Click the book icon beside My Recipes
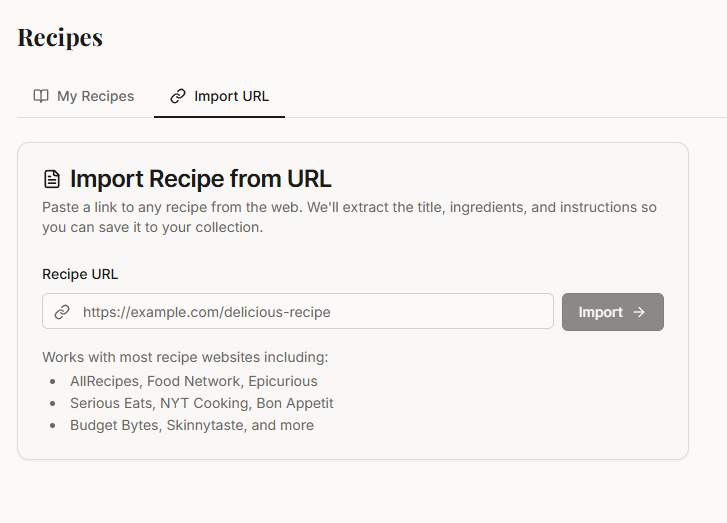727x523 pixels. point(41,96)
